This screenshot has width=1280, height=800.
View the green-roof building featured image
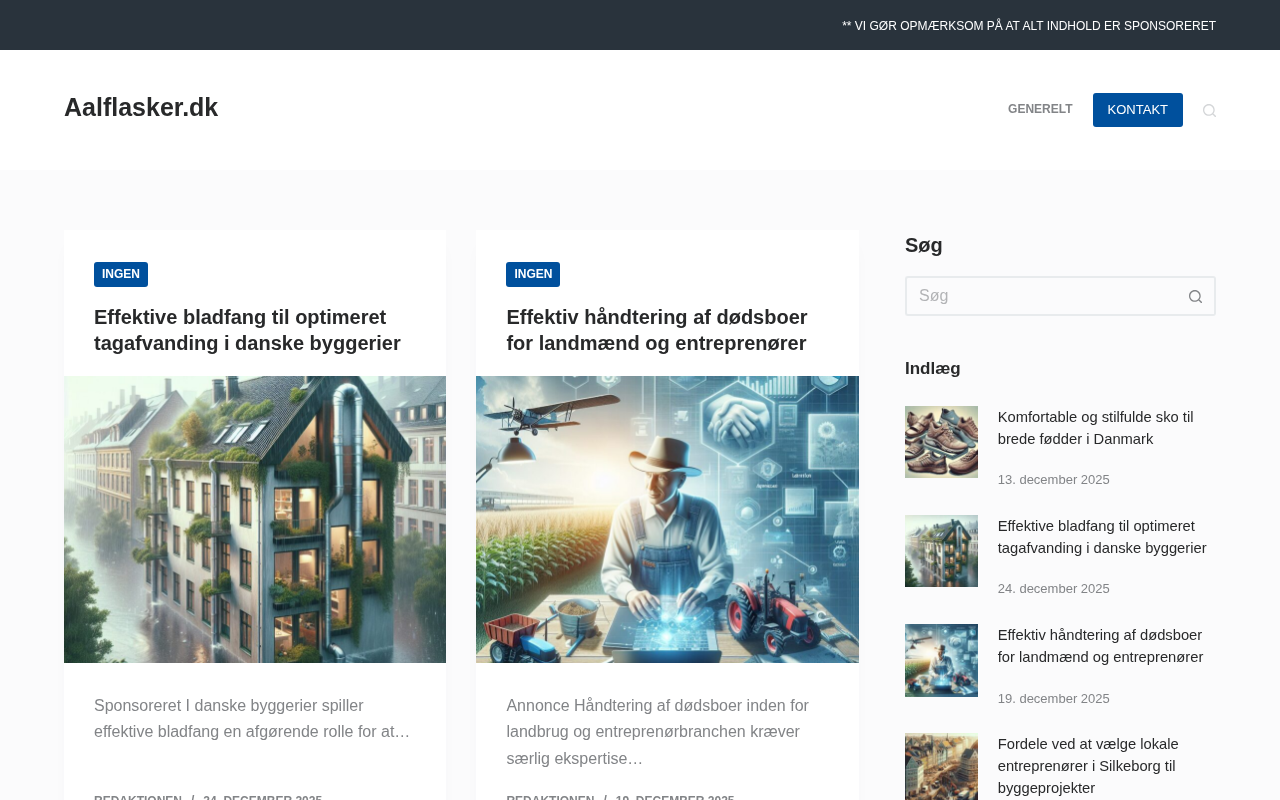tap(255, 519)
